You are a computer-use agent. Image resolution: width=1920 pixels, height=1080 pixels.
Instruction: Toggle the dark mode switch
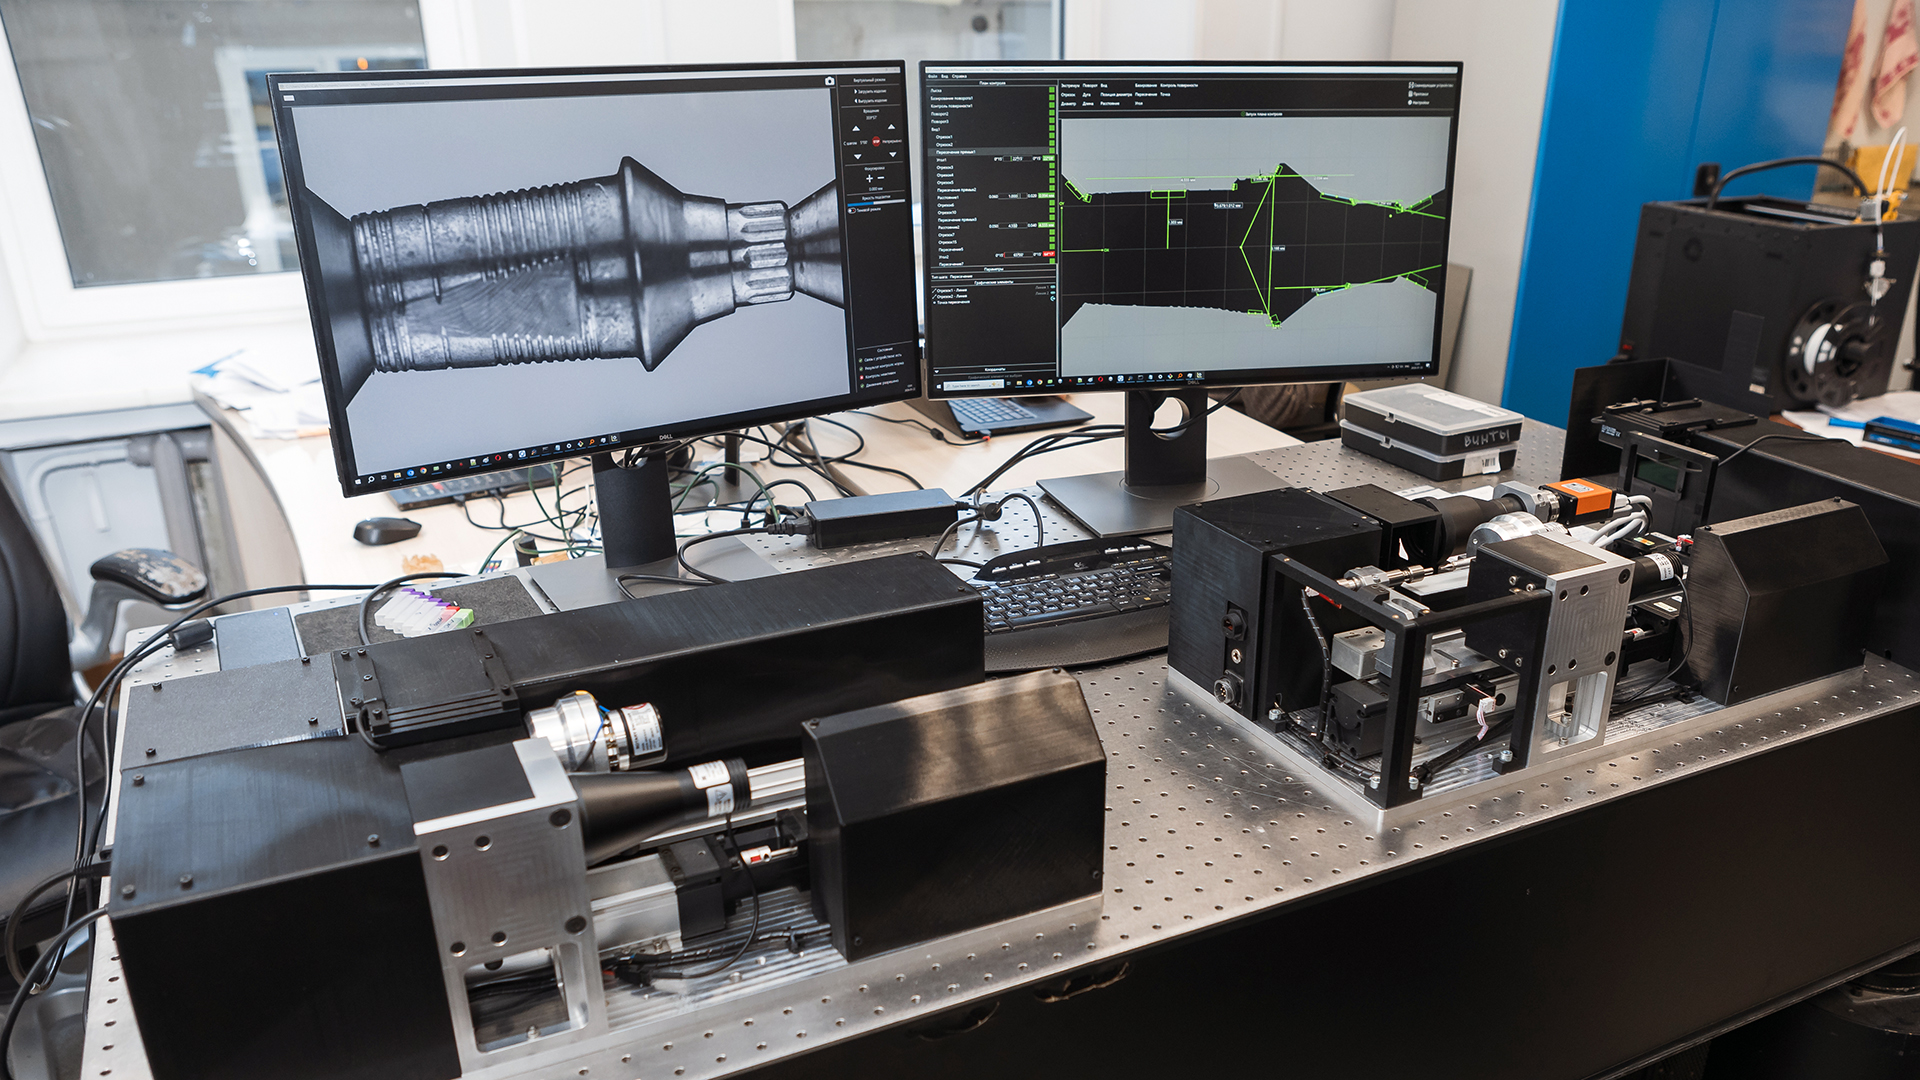pyautogui.click(x=852, y=210)
